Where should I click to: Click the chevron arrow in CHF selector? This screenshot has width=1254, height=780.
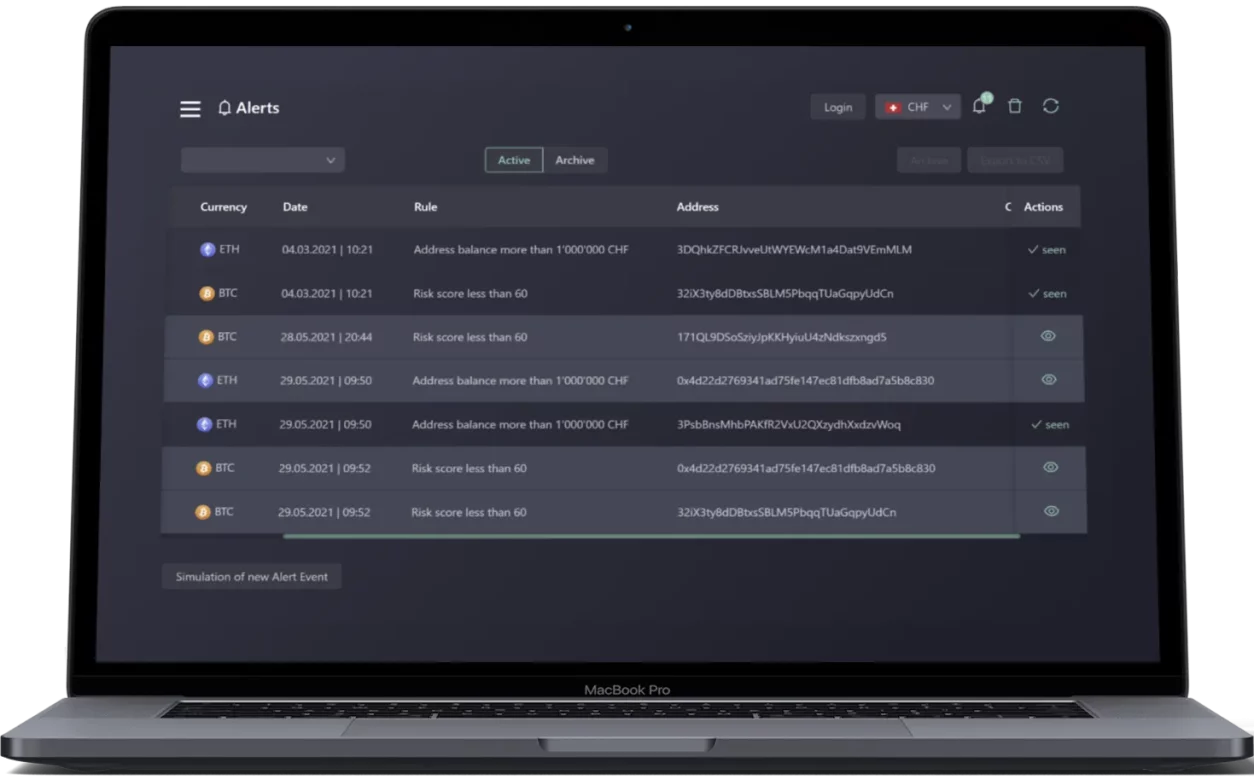pyautogui.click(x=947, y=108)
